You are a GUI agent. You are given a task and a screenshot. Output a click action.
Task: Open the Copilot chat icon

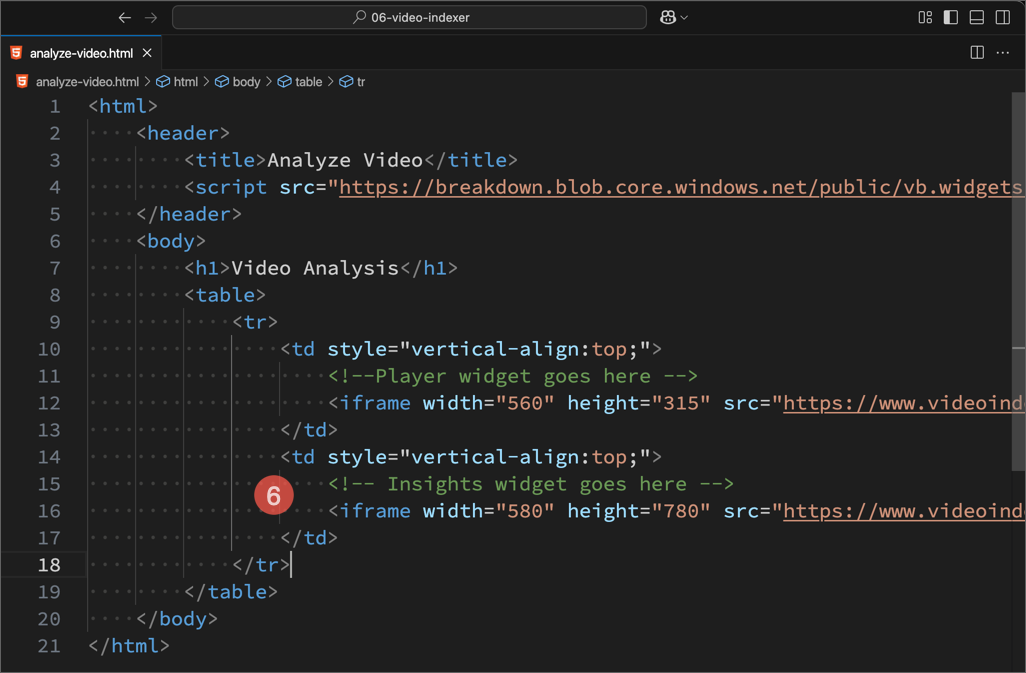coord(668,18)
